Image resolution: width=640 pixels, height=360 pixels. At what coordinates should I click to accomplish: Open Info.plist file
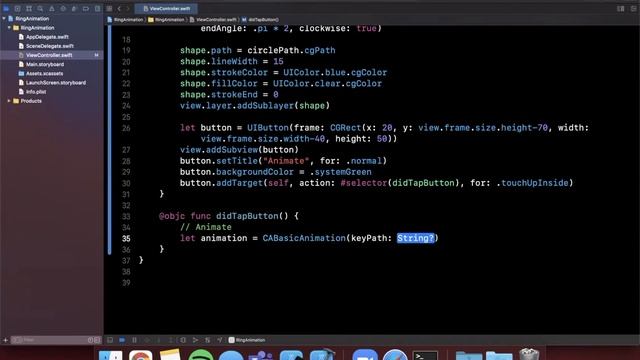(36, 92)
